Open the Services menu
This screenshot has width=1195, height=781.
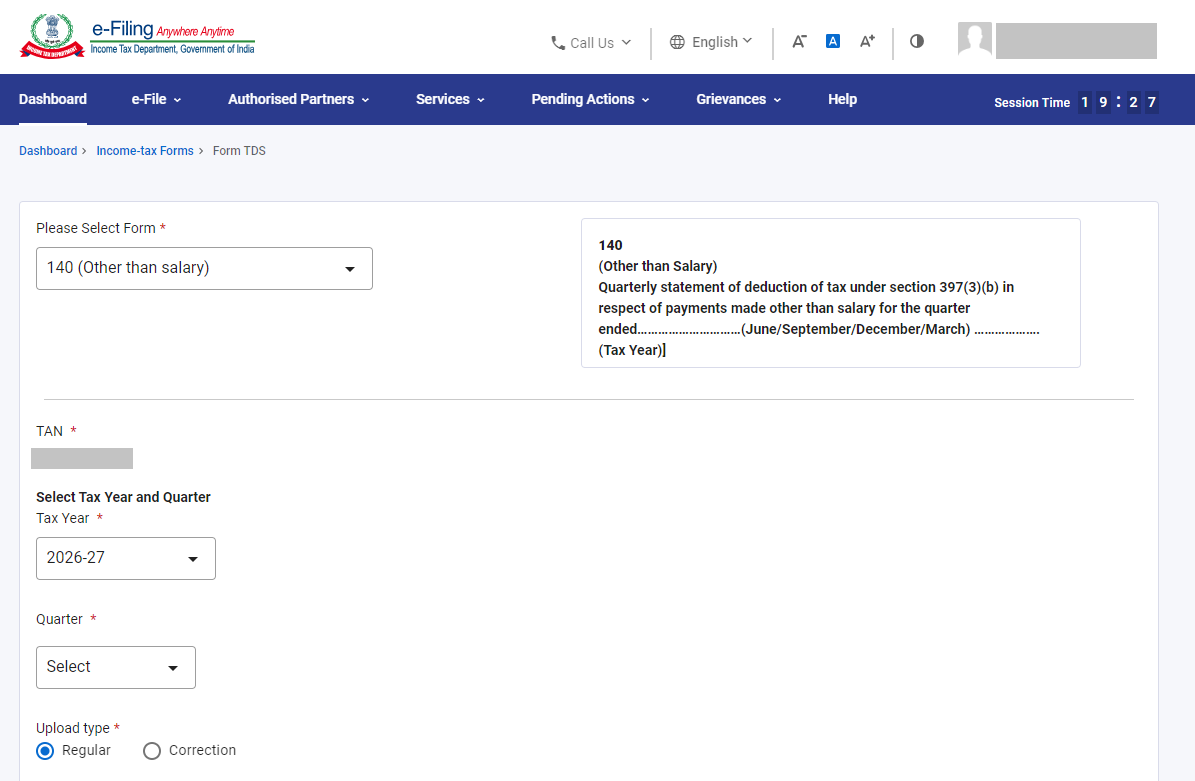point(450,99)
